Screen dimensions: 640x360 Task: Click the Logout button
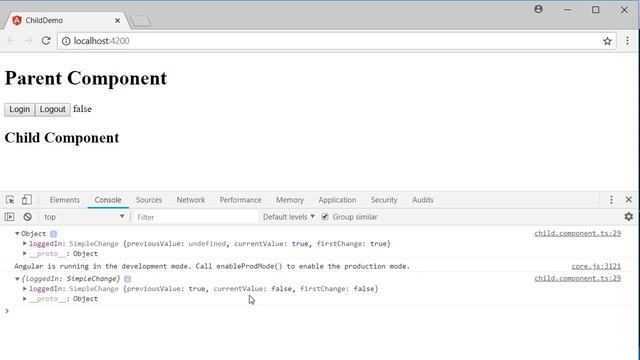(x=53, y=109)
